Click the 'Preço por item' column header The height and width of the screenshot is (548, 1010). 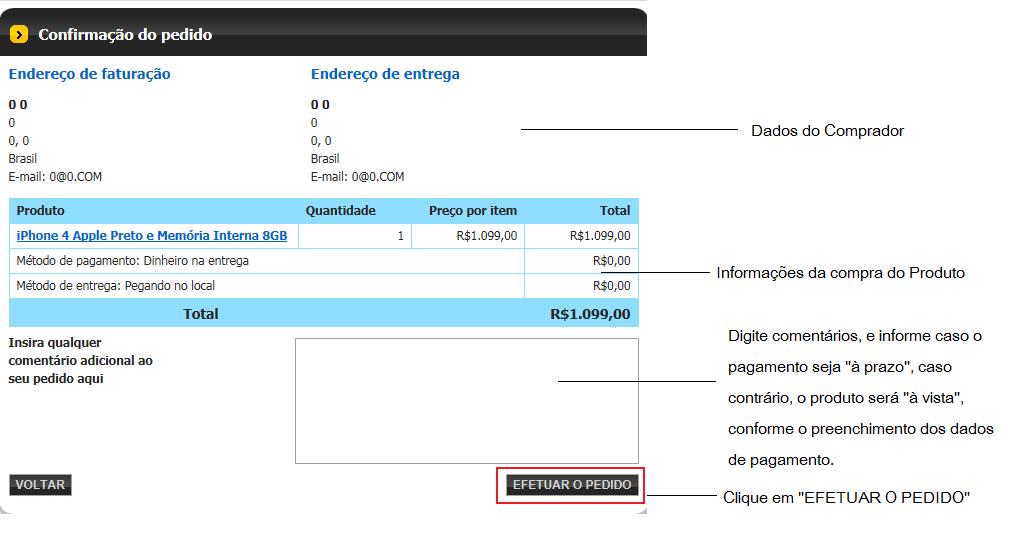[472, 211]
